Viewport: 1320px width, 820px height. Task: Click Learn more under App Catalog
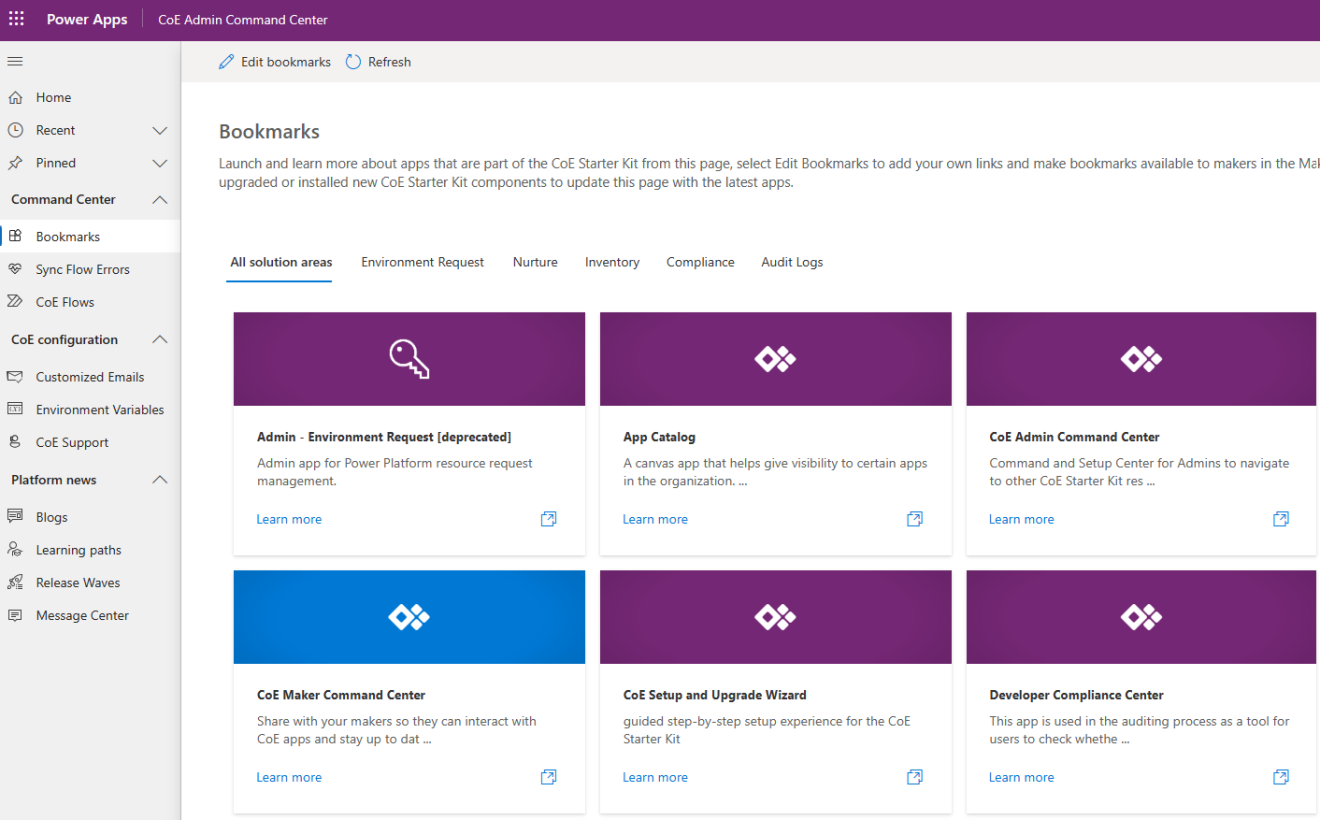655,519
